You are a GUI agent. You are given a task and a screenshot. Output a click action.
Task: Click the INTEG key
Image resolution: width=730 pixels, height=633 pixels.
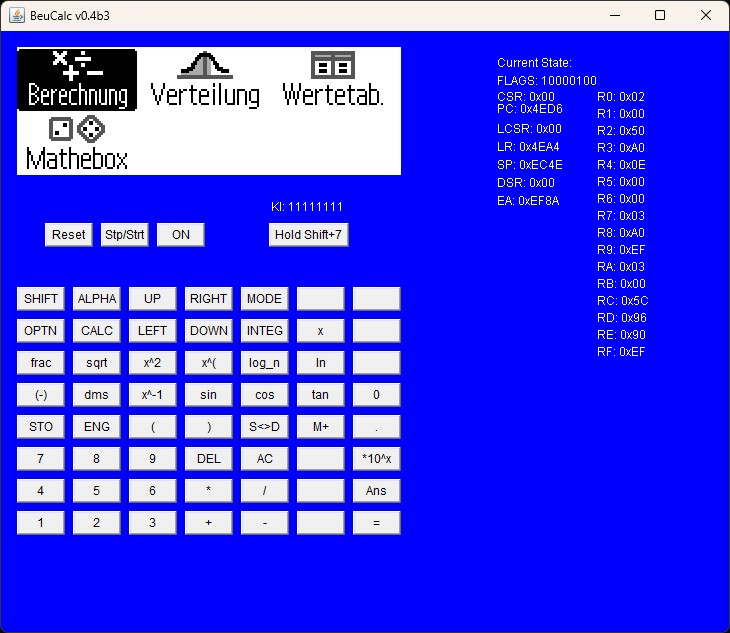(x=264, y=331)
